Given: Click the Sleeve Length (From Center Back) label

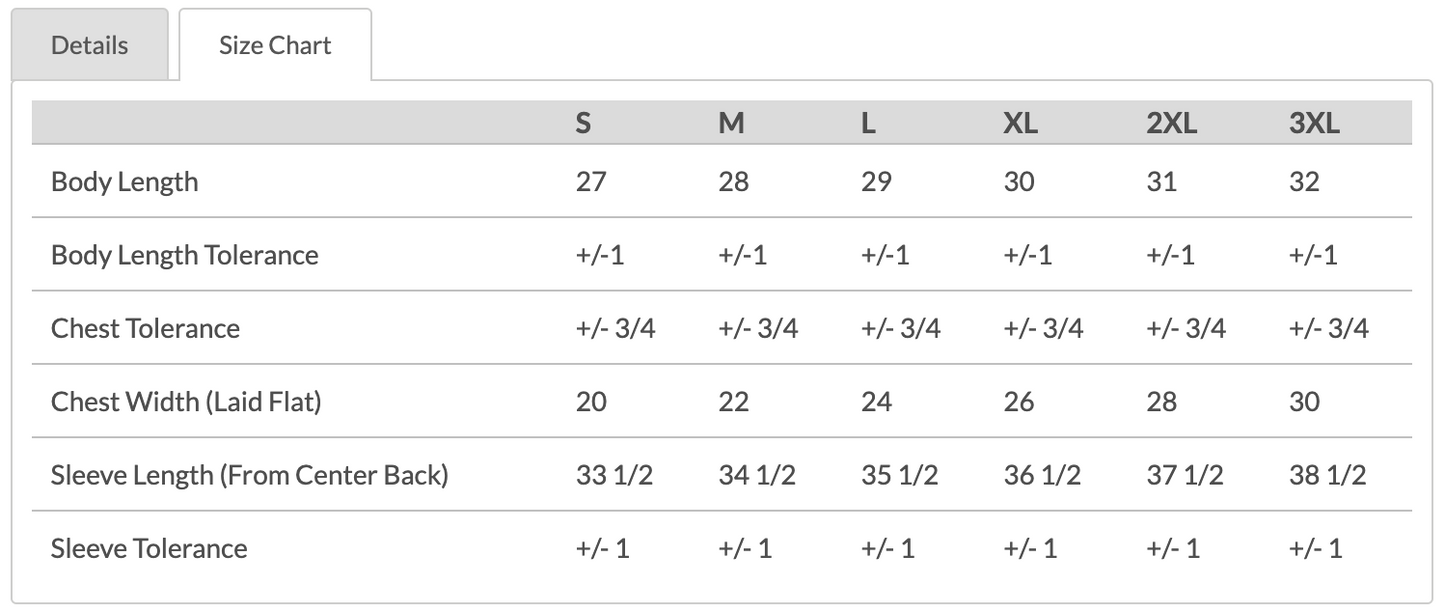Looking at the screenshot, I should (249, 475).
